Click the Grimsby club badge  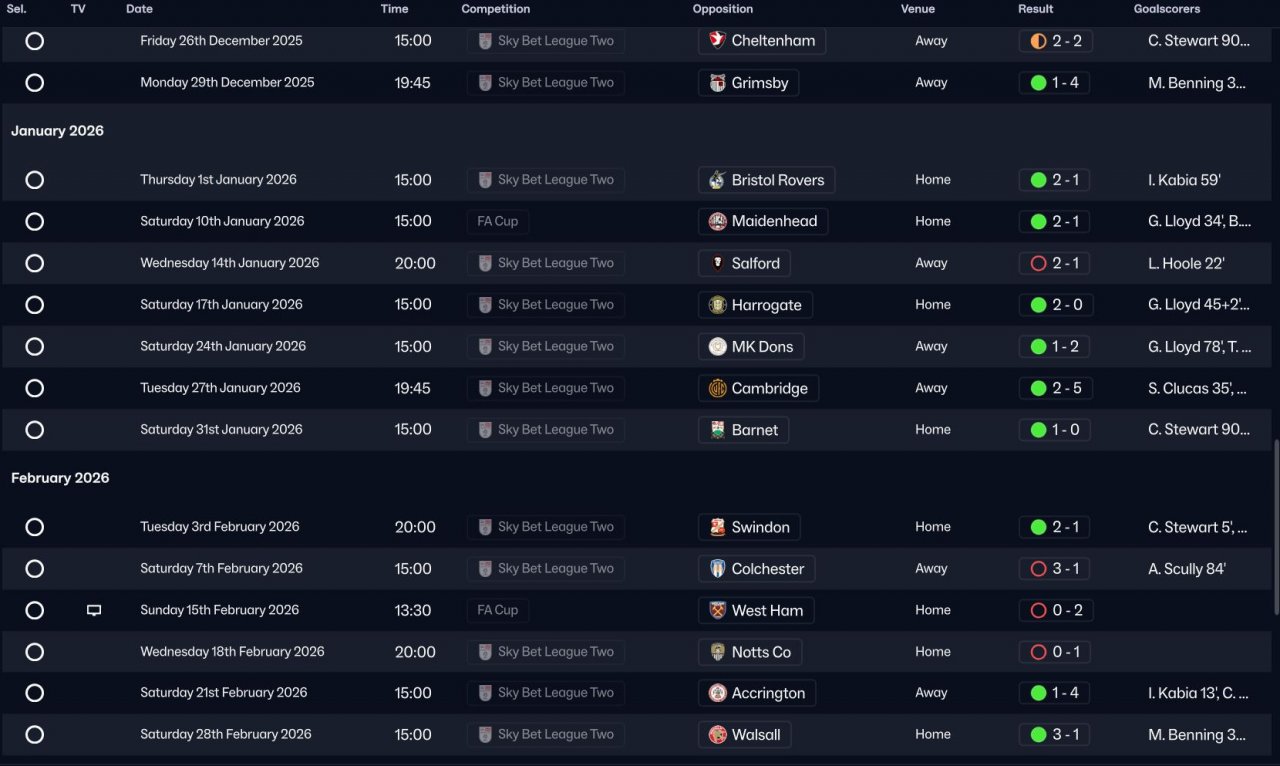tap(717, 83)
